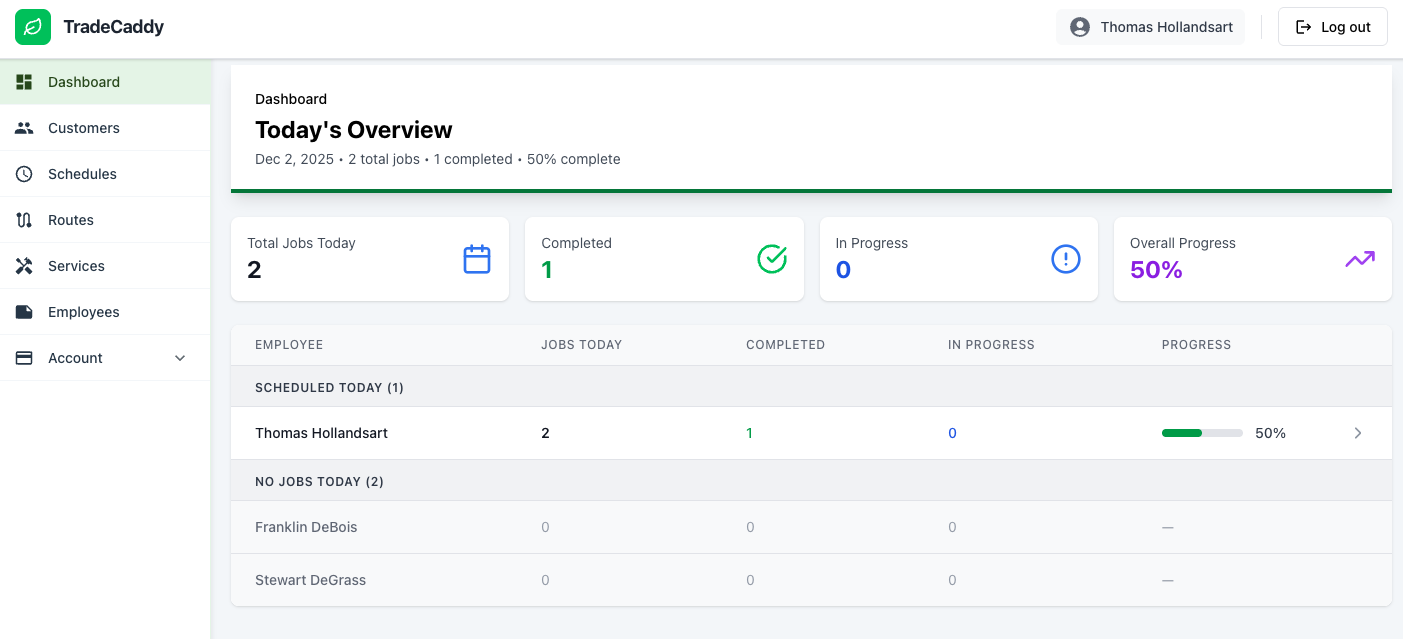Click the Services tools icon in the sidebar

[24, 266]
